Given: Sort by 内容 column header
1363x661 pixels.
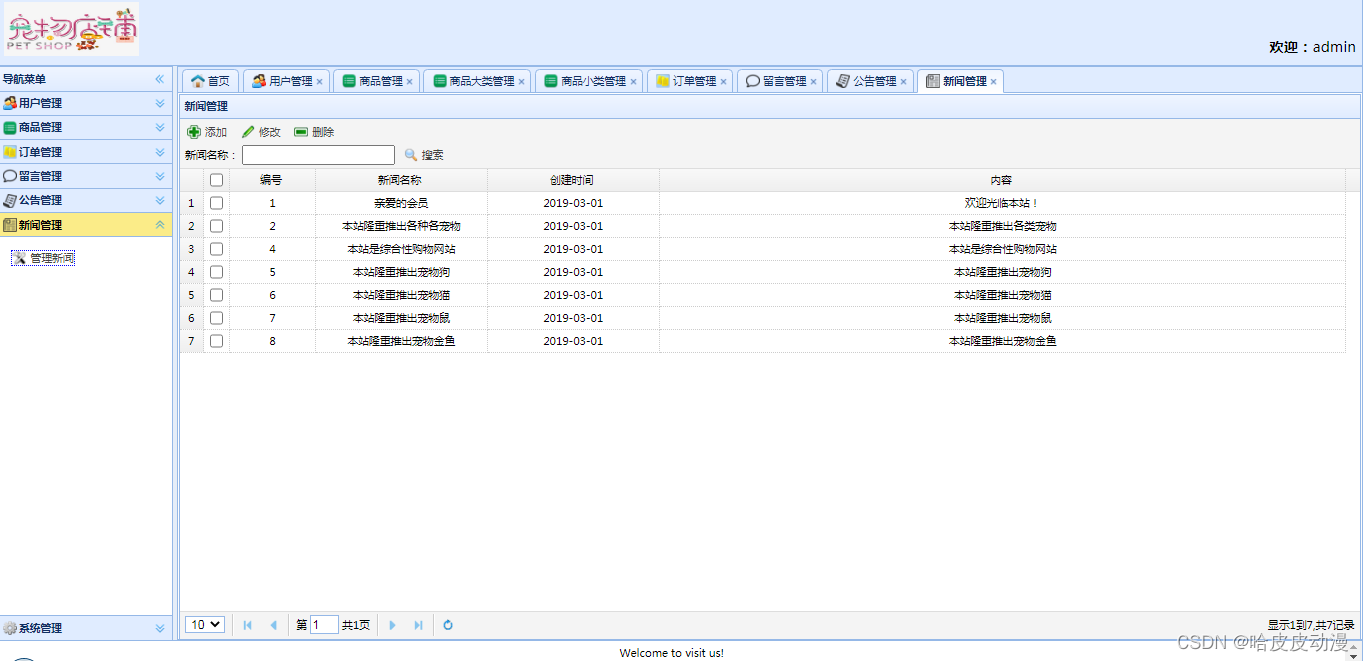Looking at the screenshot, I should 1002,180.
